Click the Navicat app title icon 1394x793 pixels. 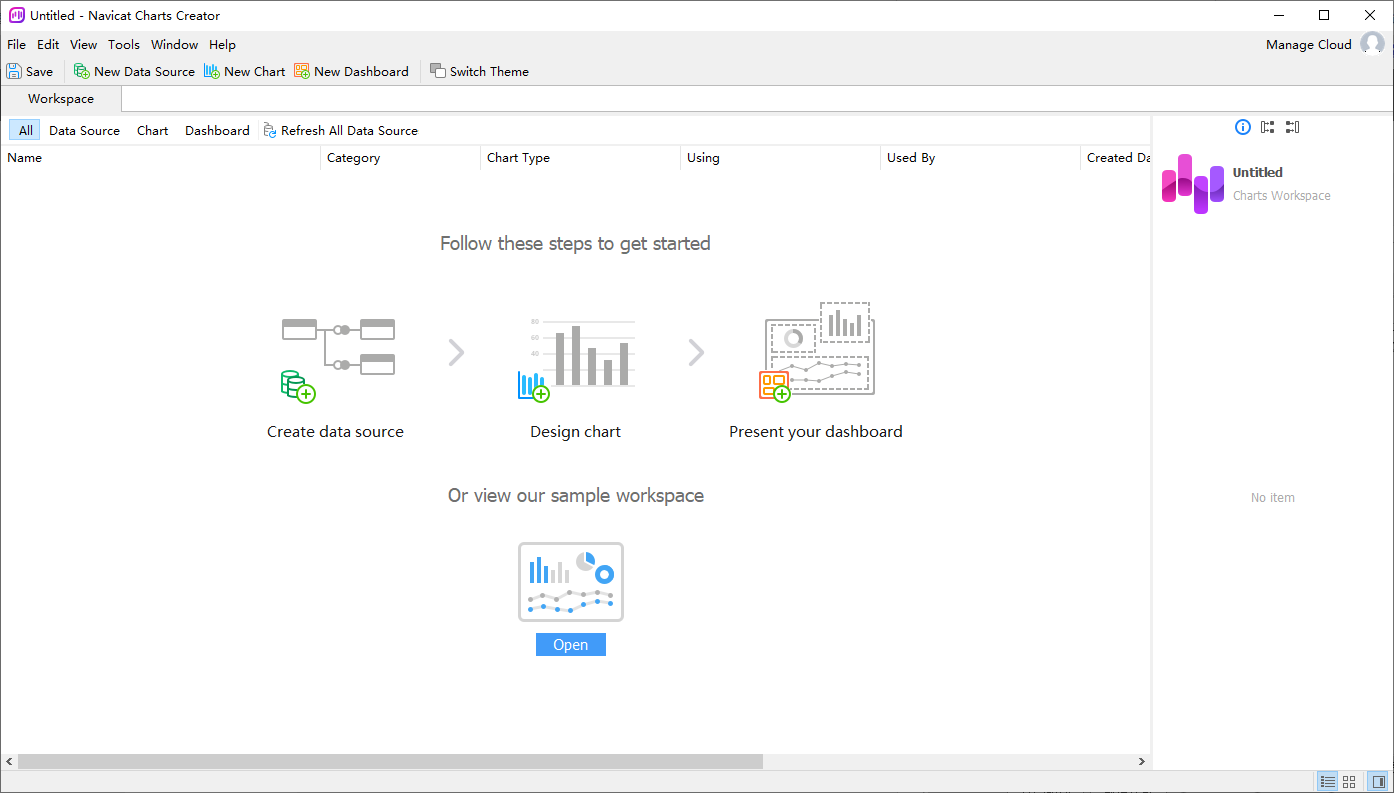pos(16,16)
